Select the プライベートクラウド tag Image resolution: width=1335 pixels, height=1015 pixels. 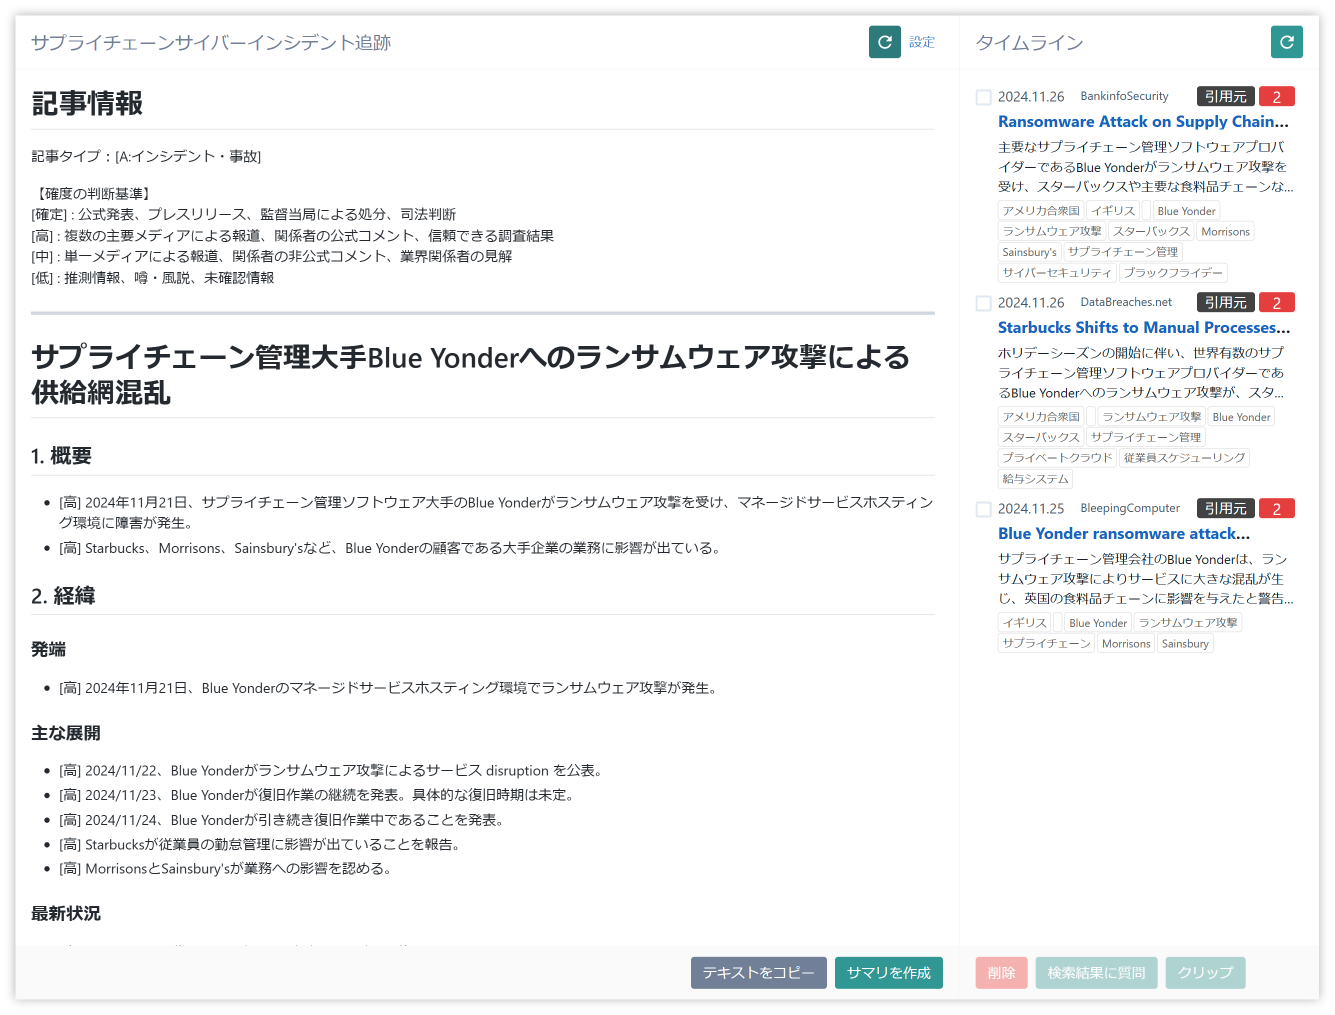pos(1057,458)
